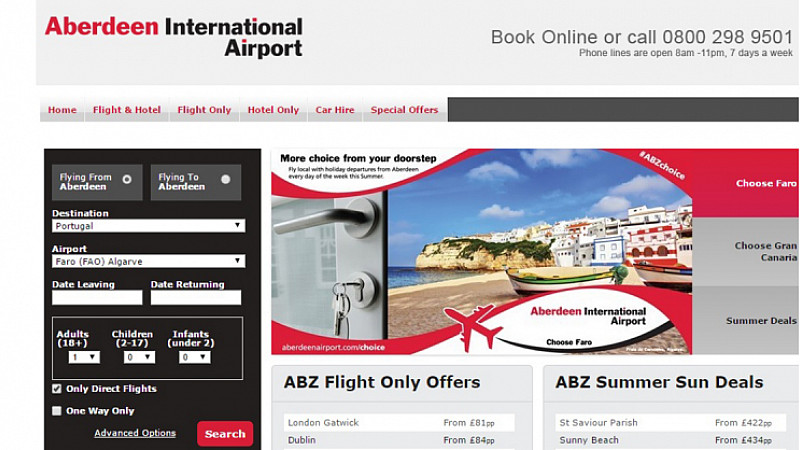Open the Children count dropdown
Screen dimensions: 800x450
coord(139,357)
